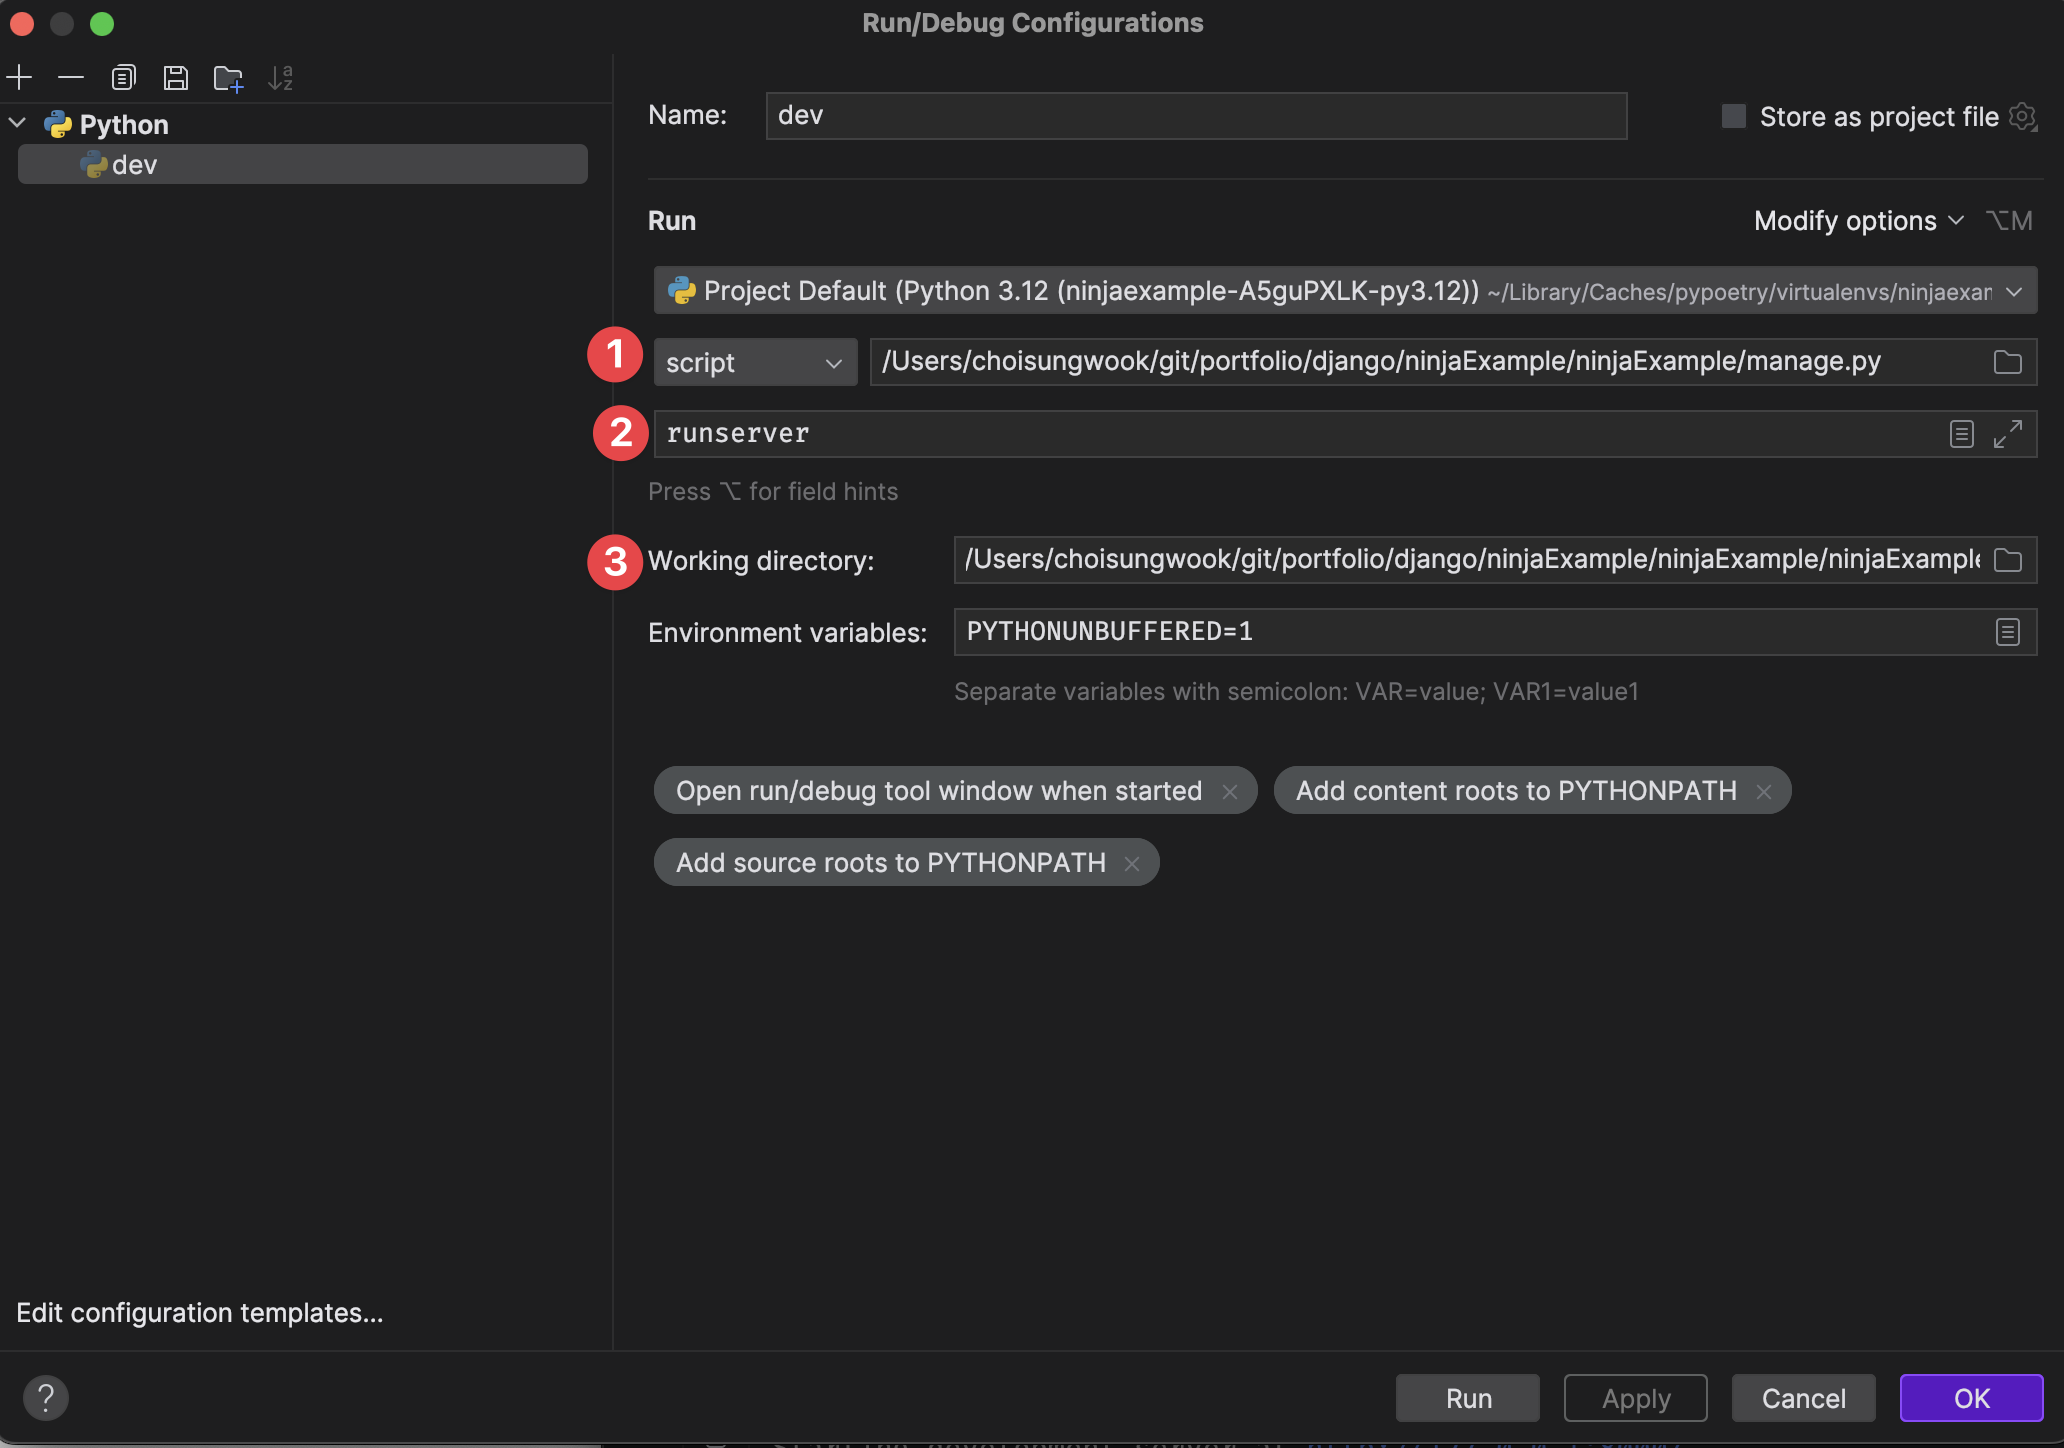Image resolution: width=2064 pixels, height=1448 pixels.
Task: Remove Add content roots to PYTHONPATH option
Action: click(x=1764, y=792)
